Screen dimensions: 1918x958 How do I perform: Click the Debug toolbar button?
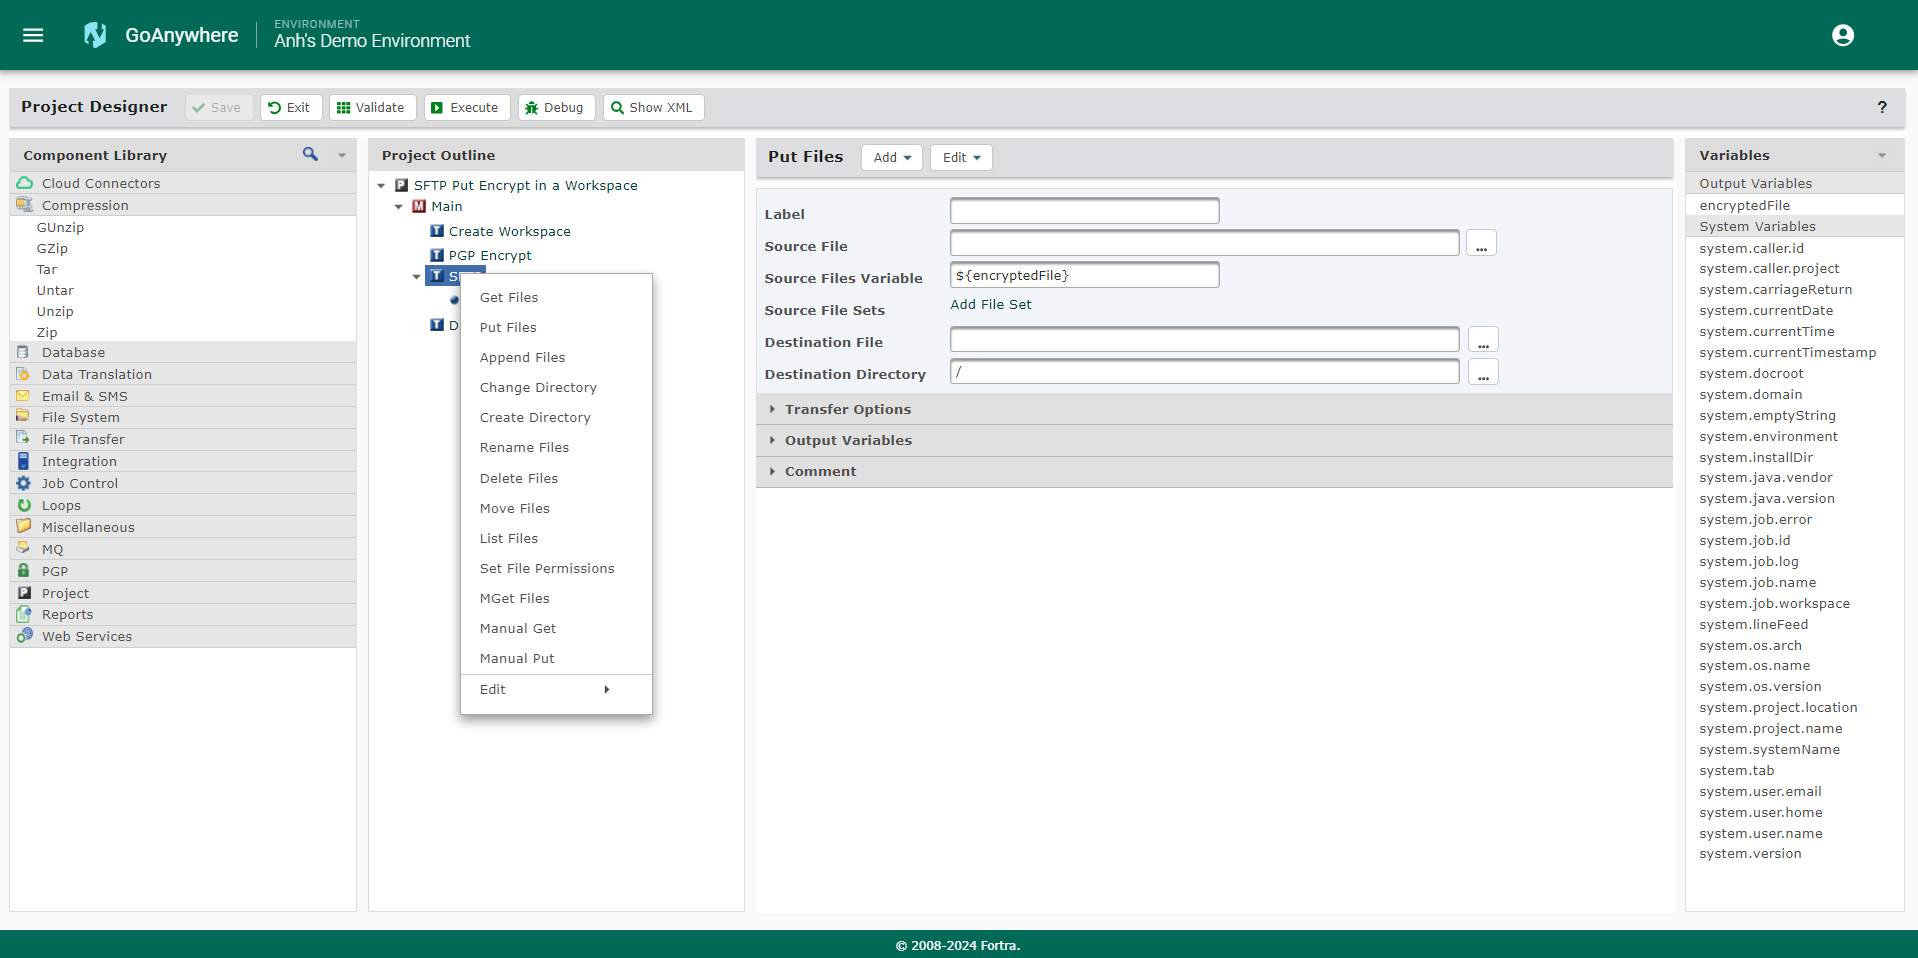(555, 107)
